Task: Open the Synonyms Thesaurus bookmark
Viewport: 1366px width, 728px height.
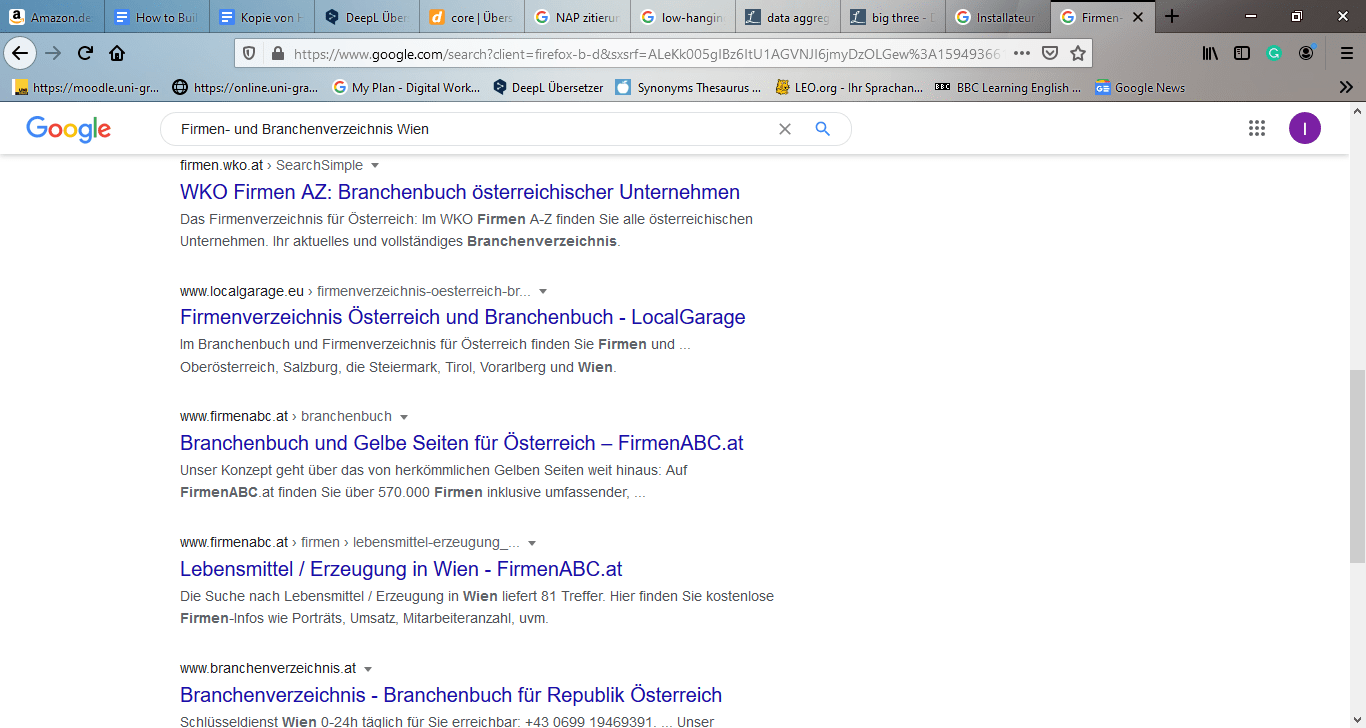Action: tap(688, 88)
